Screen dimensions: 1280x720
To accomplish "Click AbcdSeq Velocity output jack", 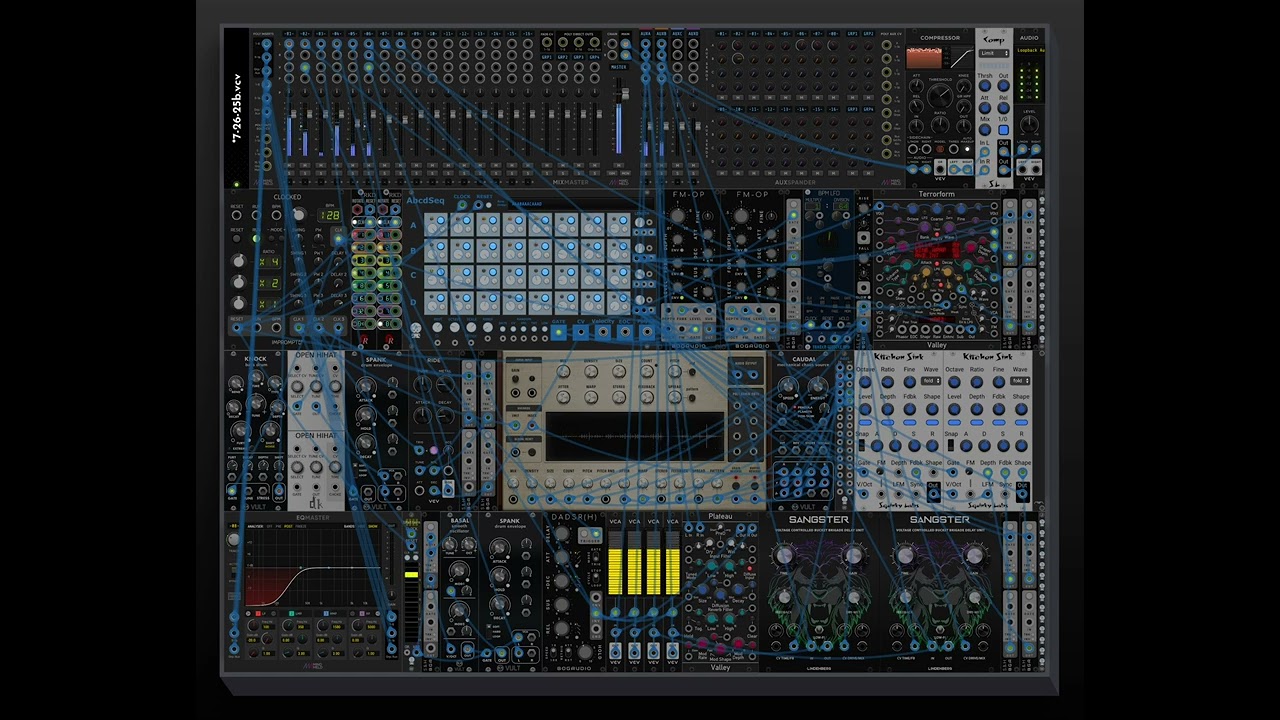I will [x=603, y=332].
